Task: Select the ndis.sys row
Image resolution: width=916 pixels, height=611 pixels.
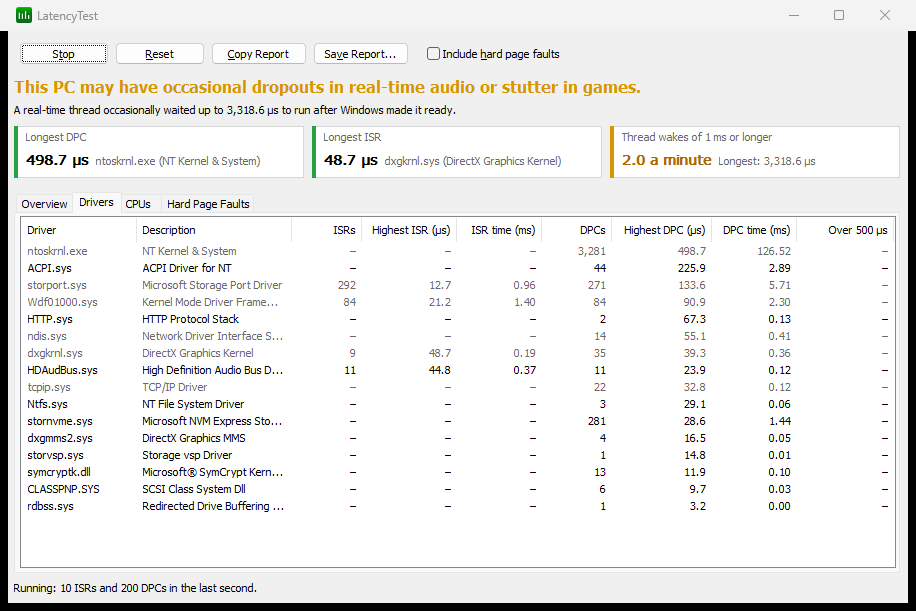Action: 457,336
